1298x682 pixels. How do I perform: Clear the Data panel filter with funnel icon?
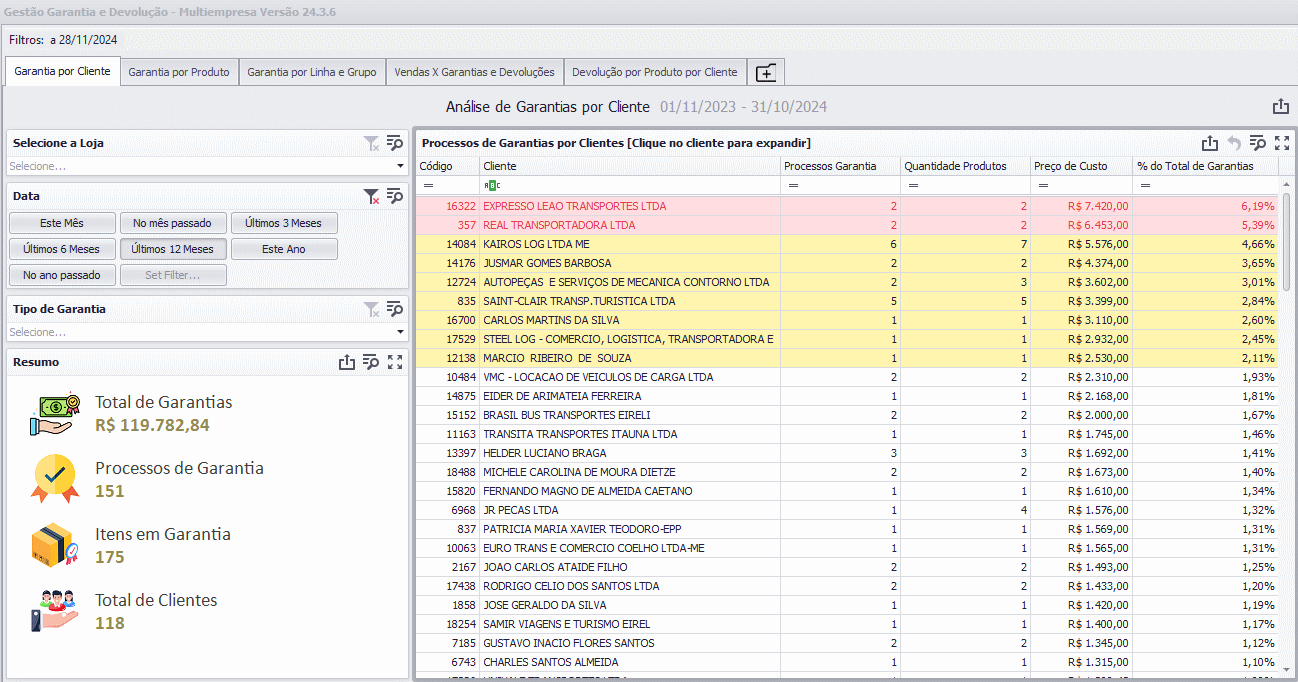tap(371, 196)
